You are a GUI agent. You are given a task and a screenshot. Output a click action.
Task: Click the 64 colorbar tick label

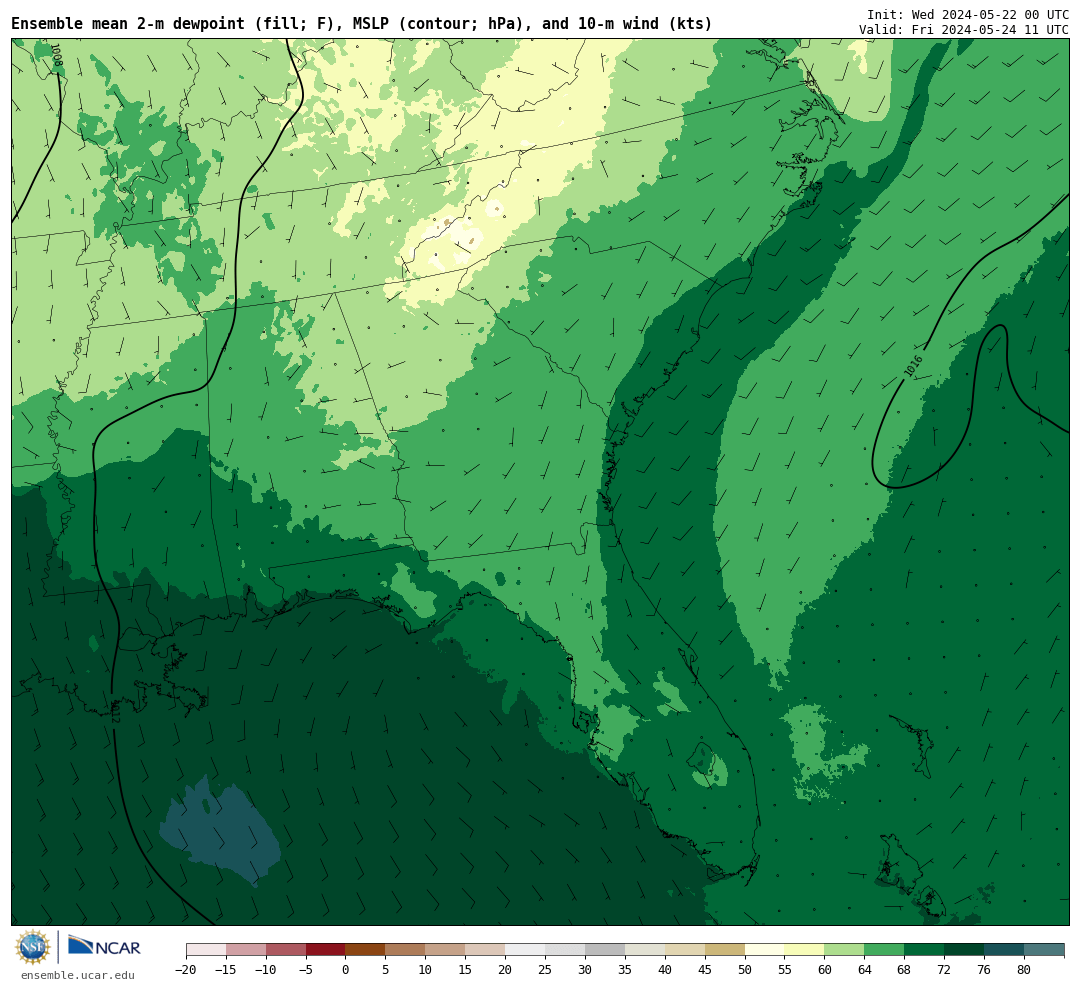pyautogui.click(x=864, y=969)
